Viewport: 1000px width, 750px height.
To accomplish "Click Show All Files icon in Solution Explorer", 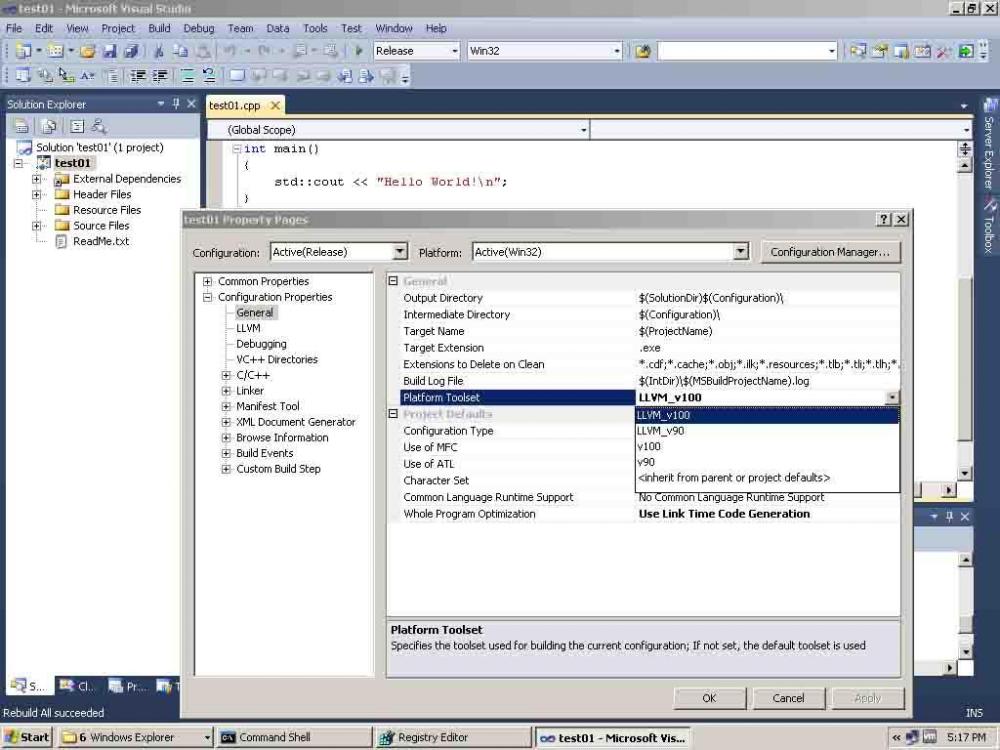I will tap(47, 126).
